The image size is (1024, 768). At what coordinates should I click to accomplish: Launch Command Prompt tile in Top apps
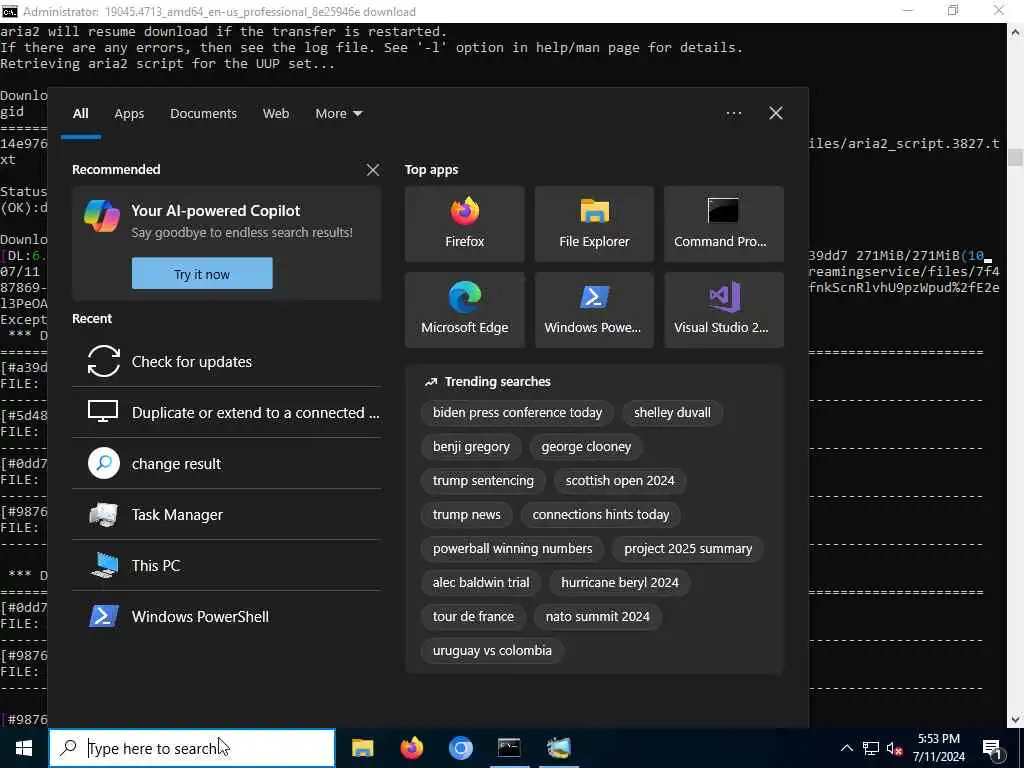pyautogui.click(x=724, y=224)
